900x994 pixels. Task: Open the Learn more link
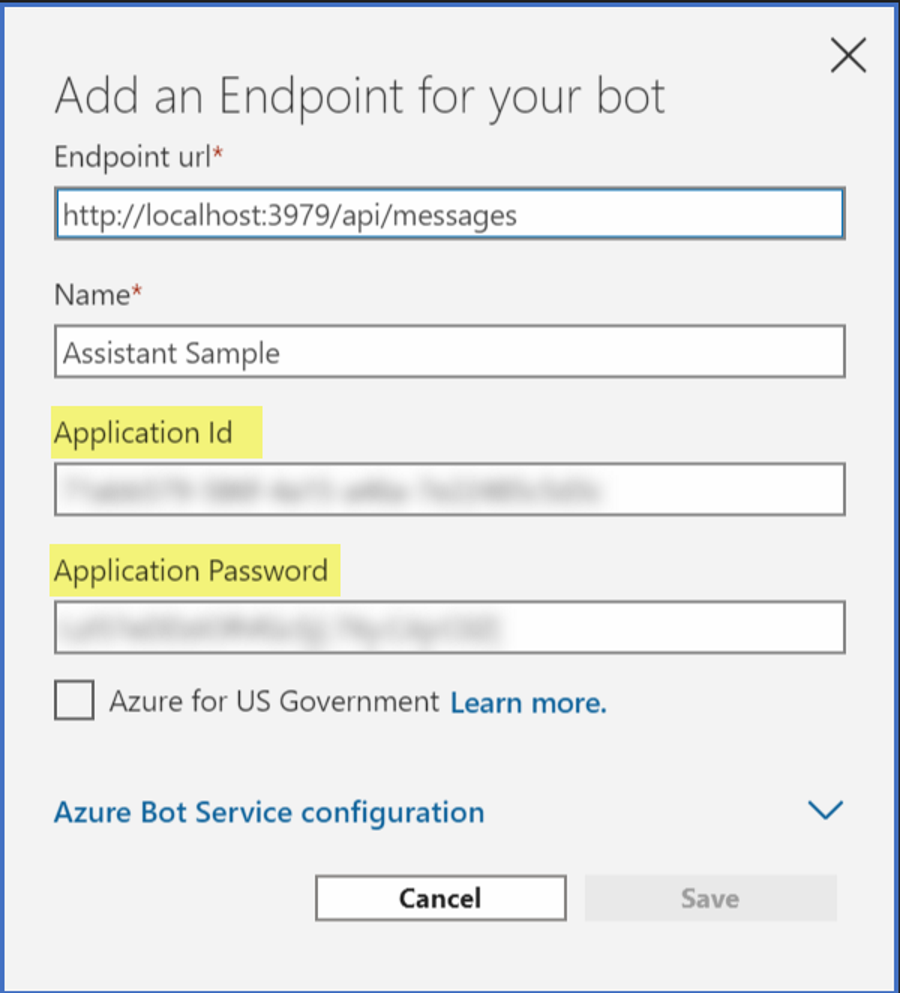click(529, 702)
